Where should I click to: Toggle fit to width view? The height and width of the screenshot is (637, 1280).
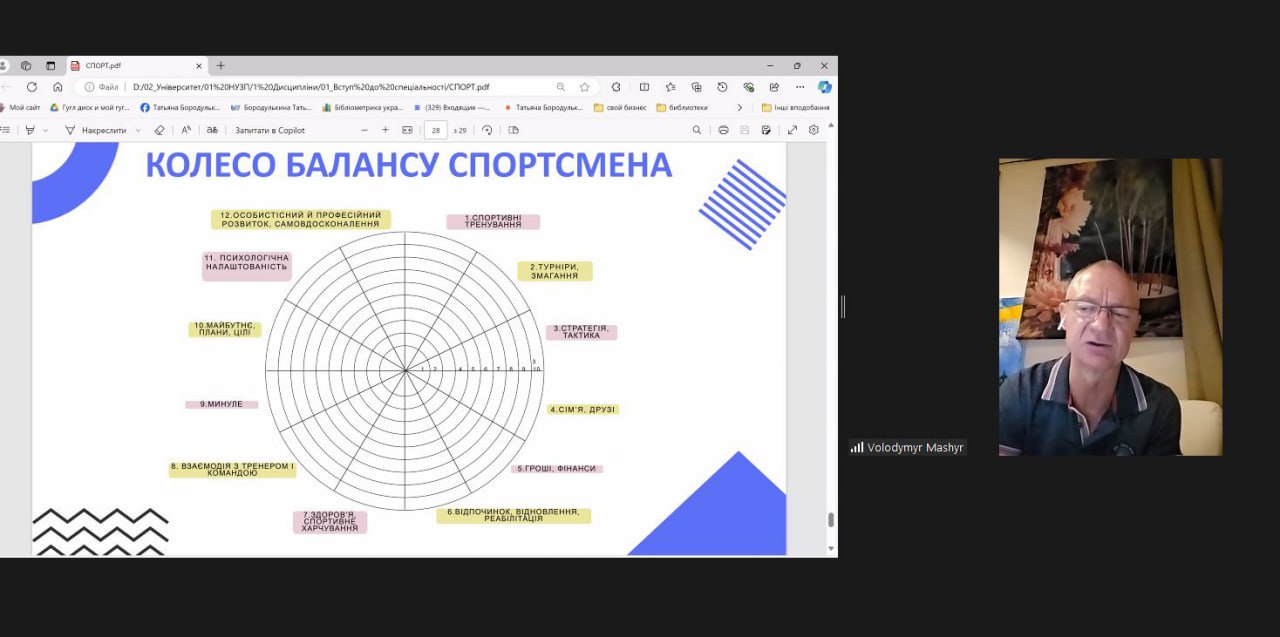point(407,130)
